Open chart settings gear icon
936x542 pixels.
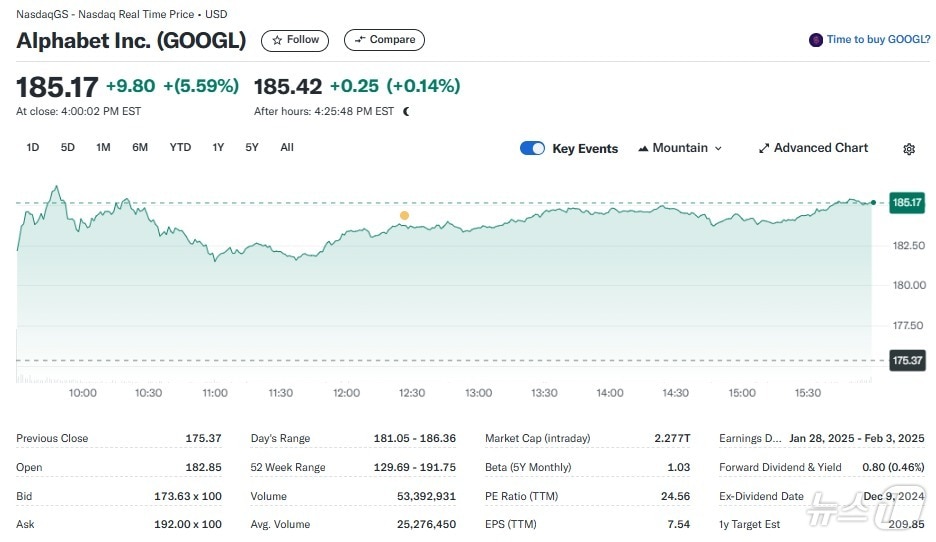tap(909, 149)
